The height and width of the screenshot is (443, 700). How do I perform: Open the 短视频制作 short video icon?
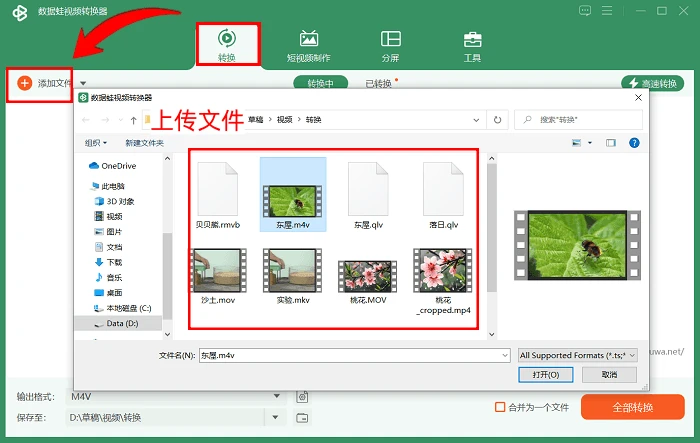click(309, 39)
